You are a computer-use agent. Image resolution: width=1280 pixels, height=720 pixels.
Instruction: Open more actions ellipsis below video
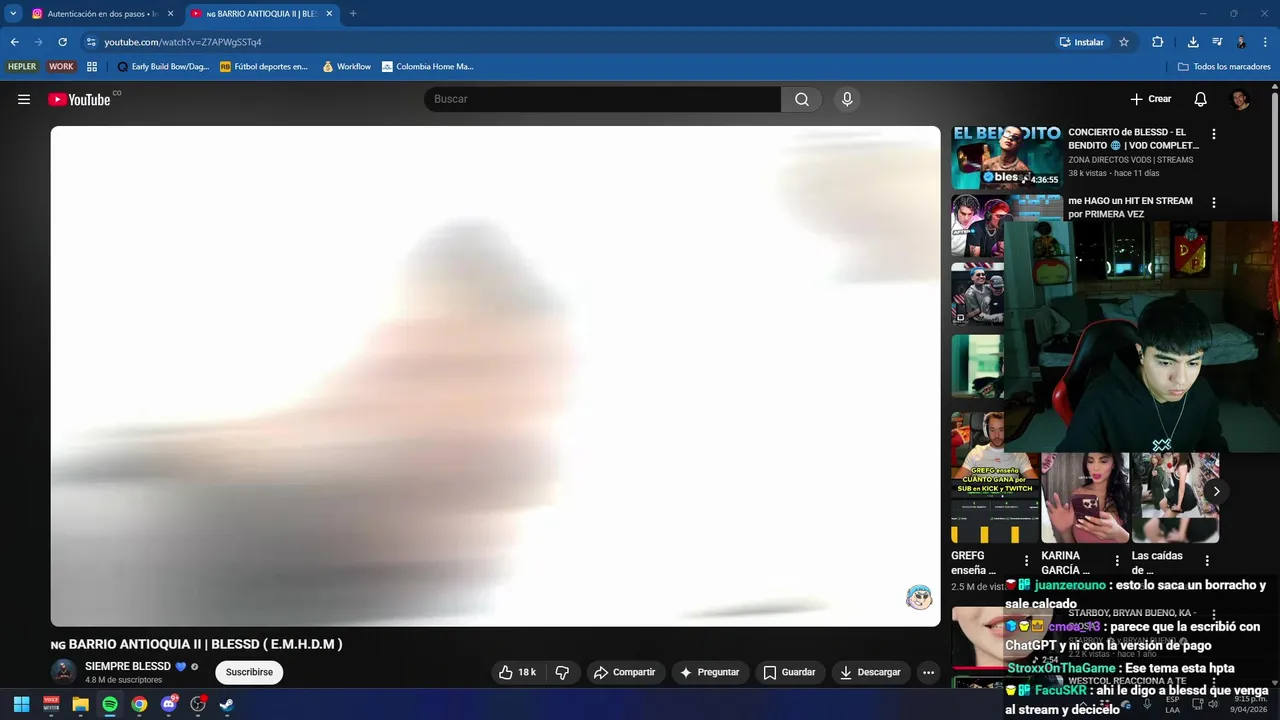[x=928, y=672]
